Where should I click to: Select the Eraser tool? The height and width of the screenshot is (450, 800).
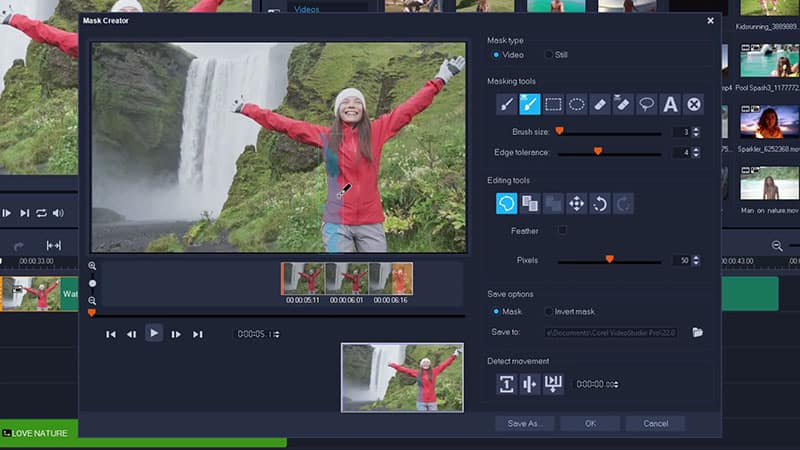[x=600, y=104]
